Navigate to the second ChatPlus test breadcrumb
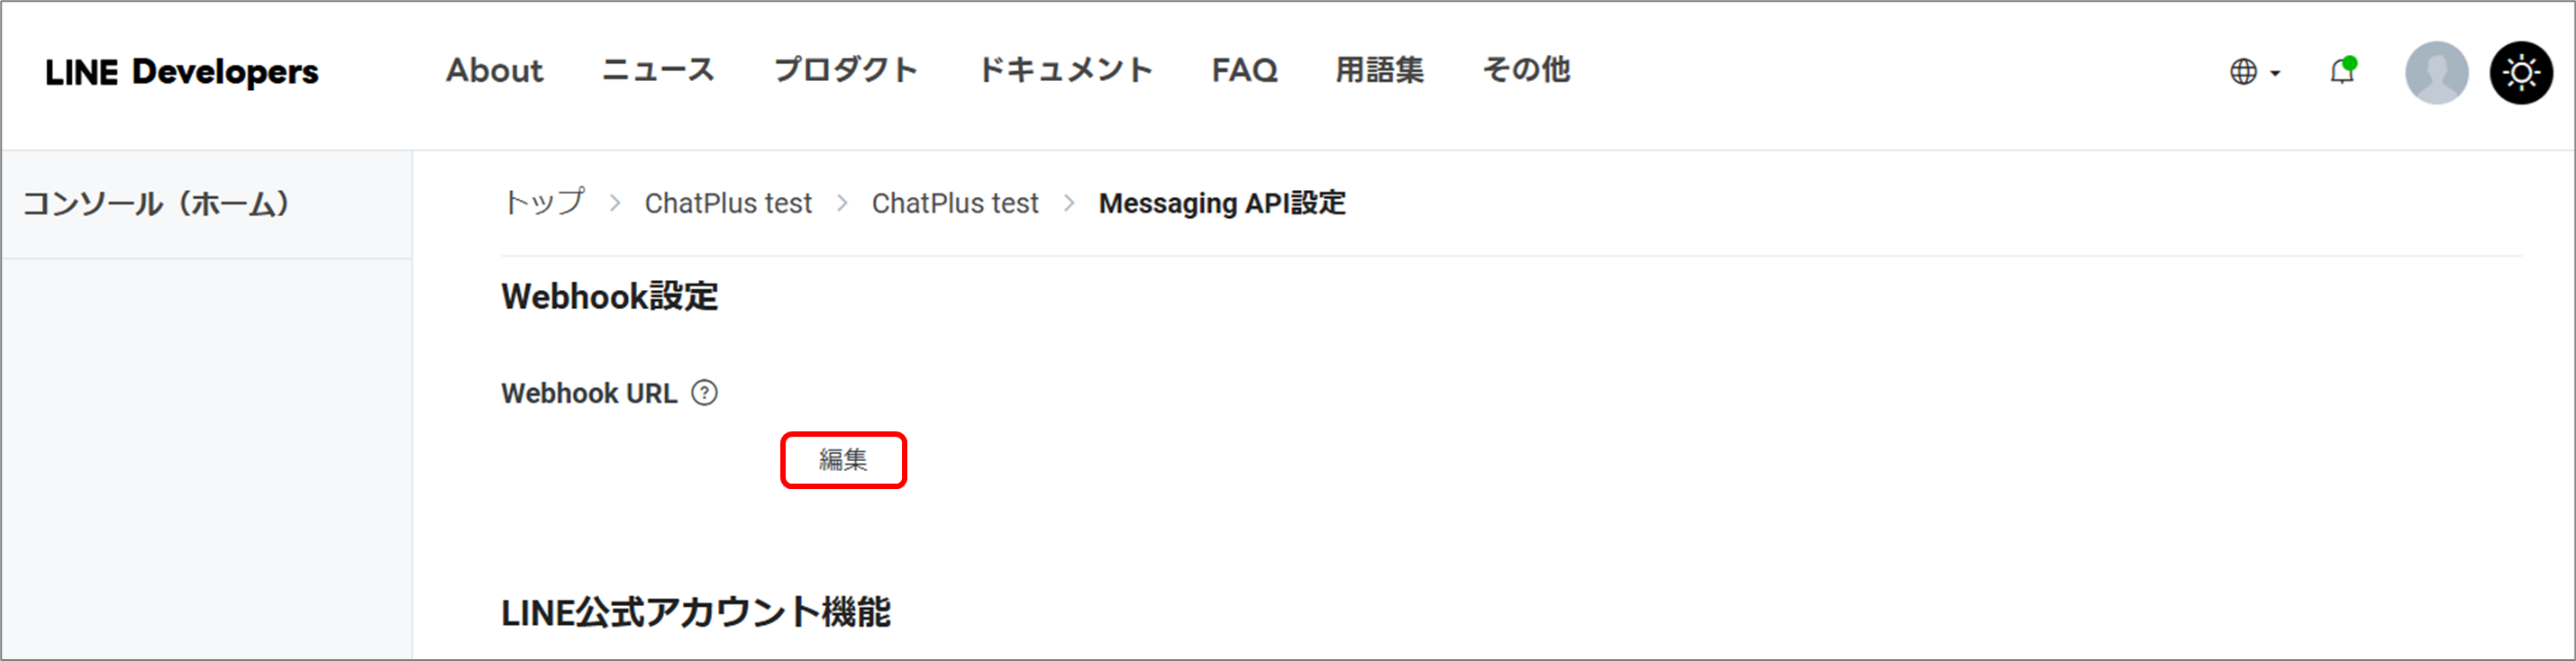The width and height of the screenshot is (2576, 661). (955, 203)
